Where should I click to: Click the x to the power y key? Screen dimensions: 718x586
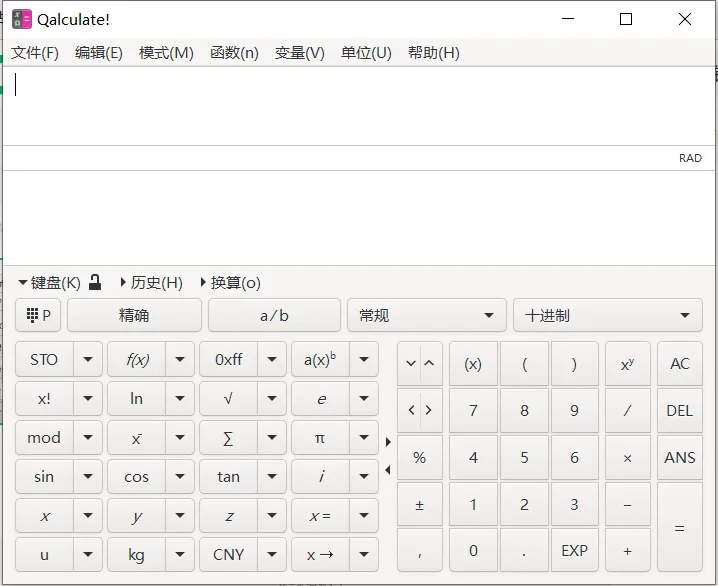pos(627,364)
